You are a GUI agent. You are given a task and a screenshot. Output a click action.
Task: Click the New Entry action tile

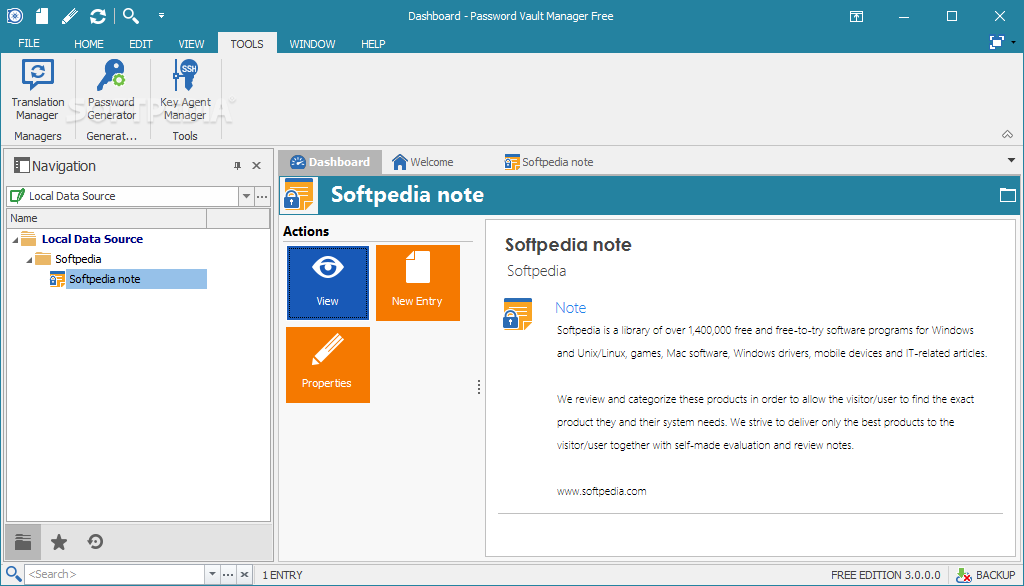point(418,283)
